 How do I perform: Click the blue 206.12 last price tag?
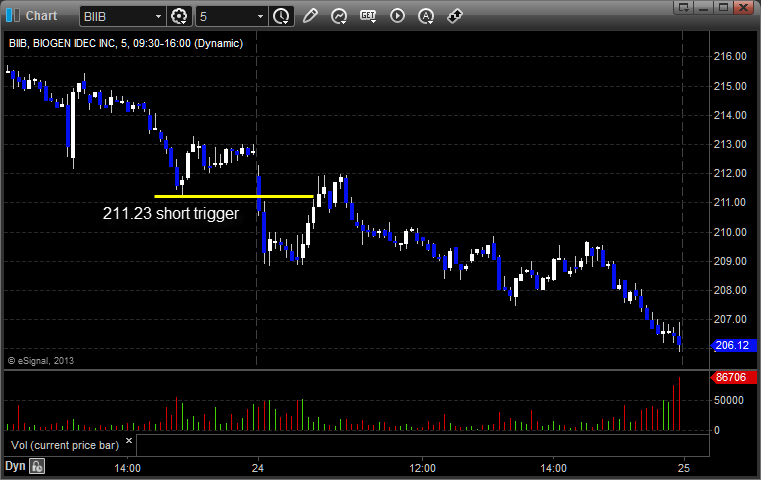click(x=734, y=346)
